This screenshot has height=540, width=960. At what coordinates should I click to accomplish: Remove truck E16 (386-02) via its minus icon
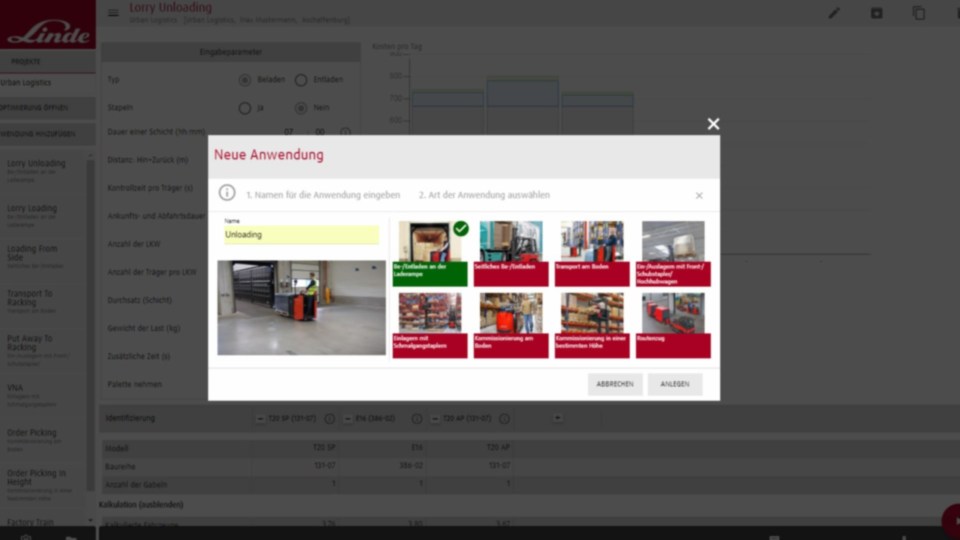[x=348, y=419]
